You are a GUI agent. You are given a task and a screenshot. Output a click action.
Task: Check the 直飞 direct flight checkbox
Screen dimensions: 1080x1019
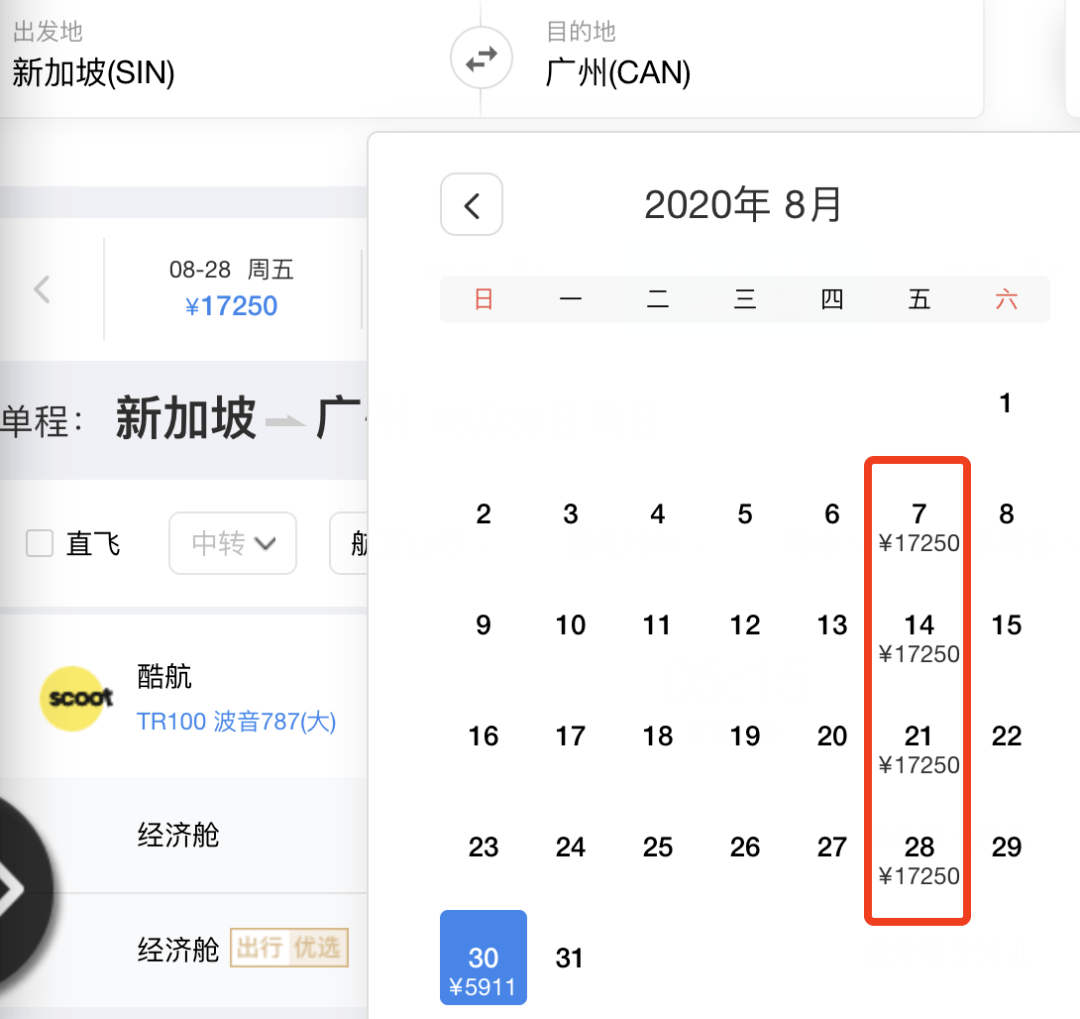pos(39,543)
